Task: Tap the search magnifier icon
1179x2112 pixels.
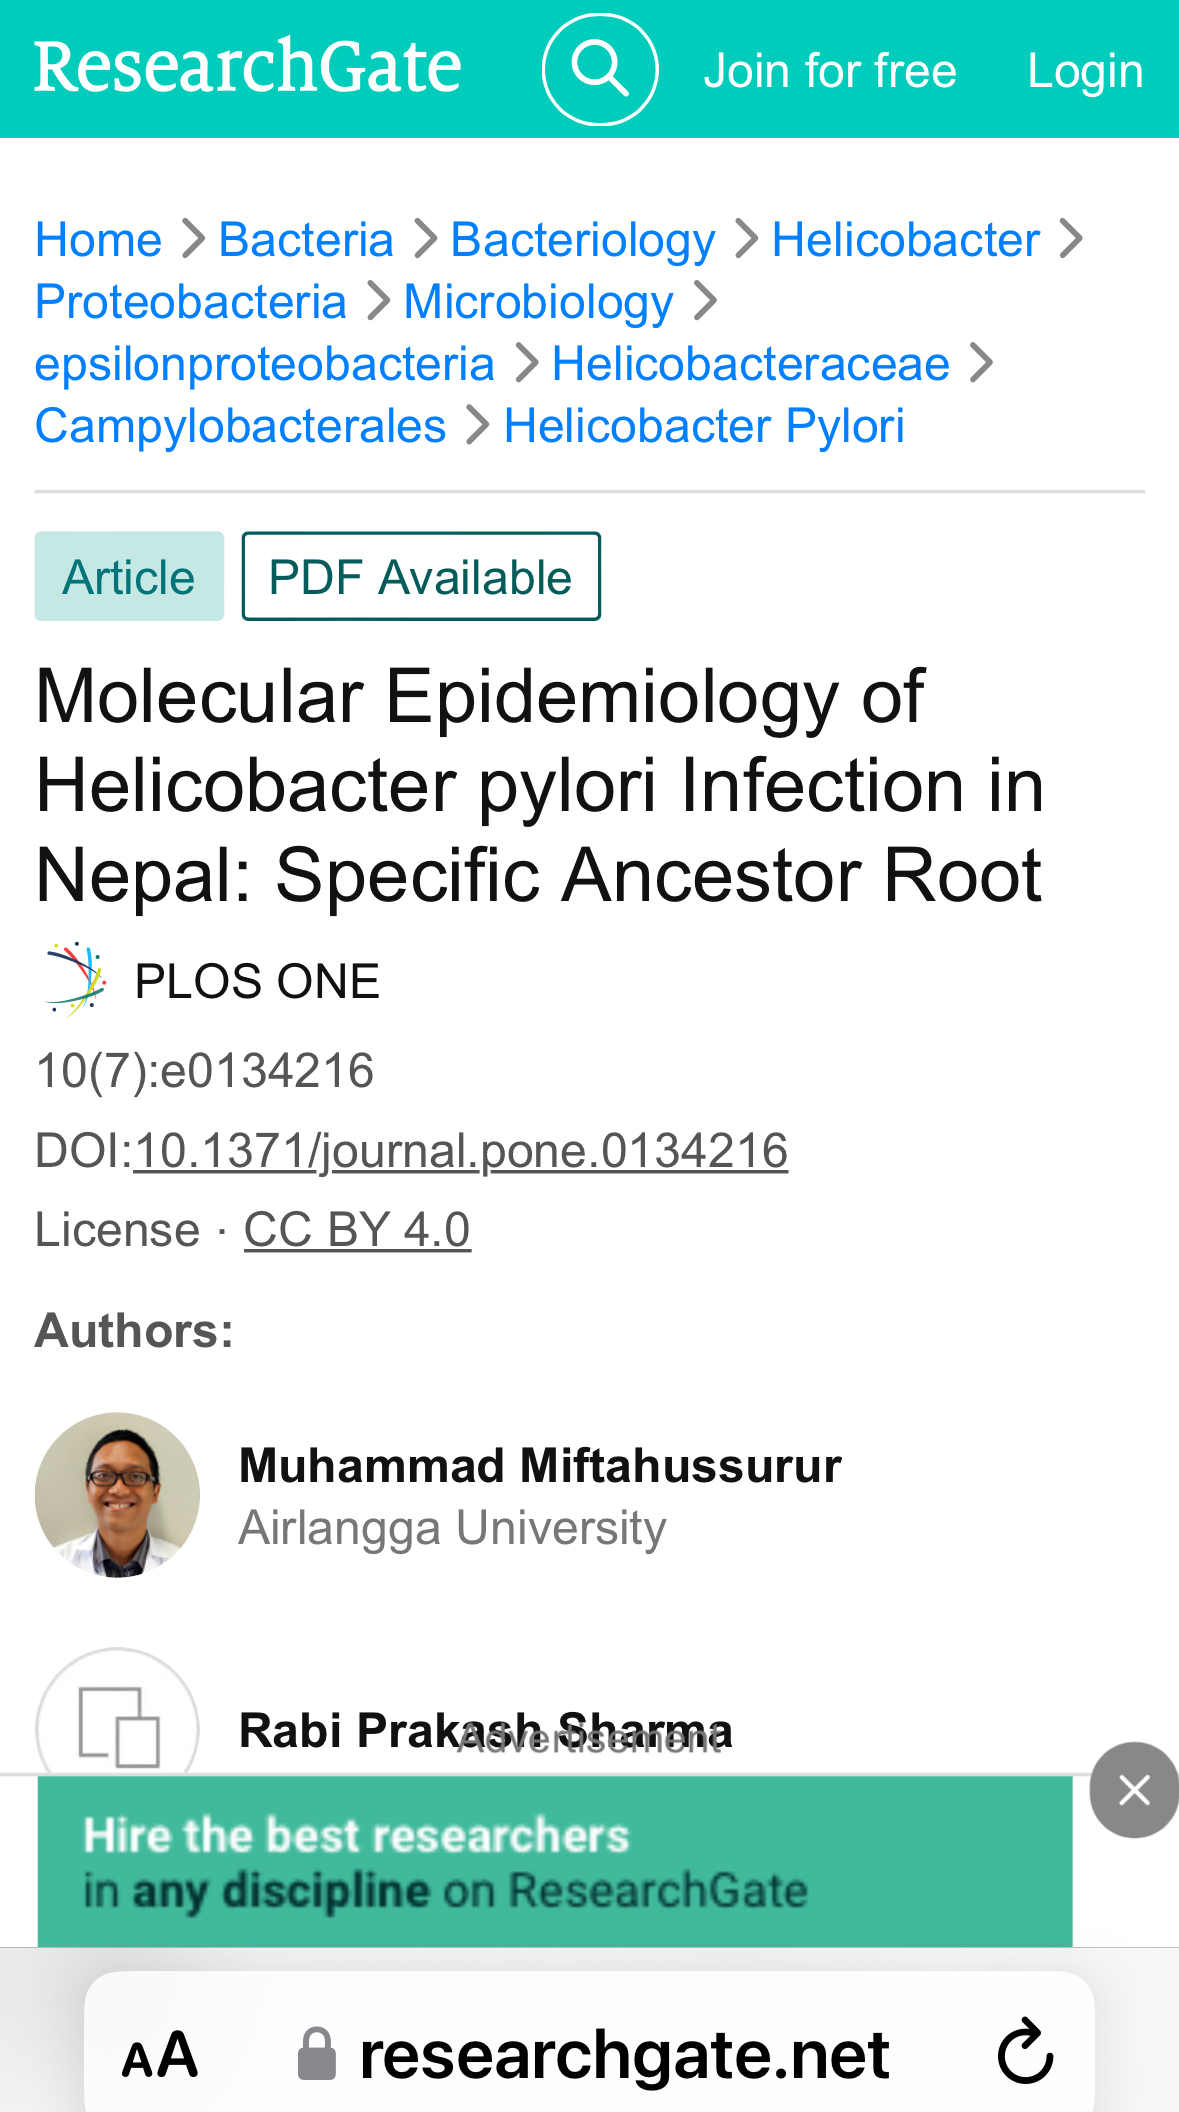Action: coord(600,70)
